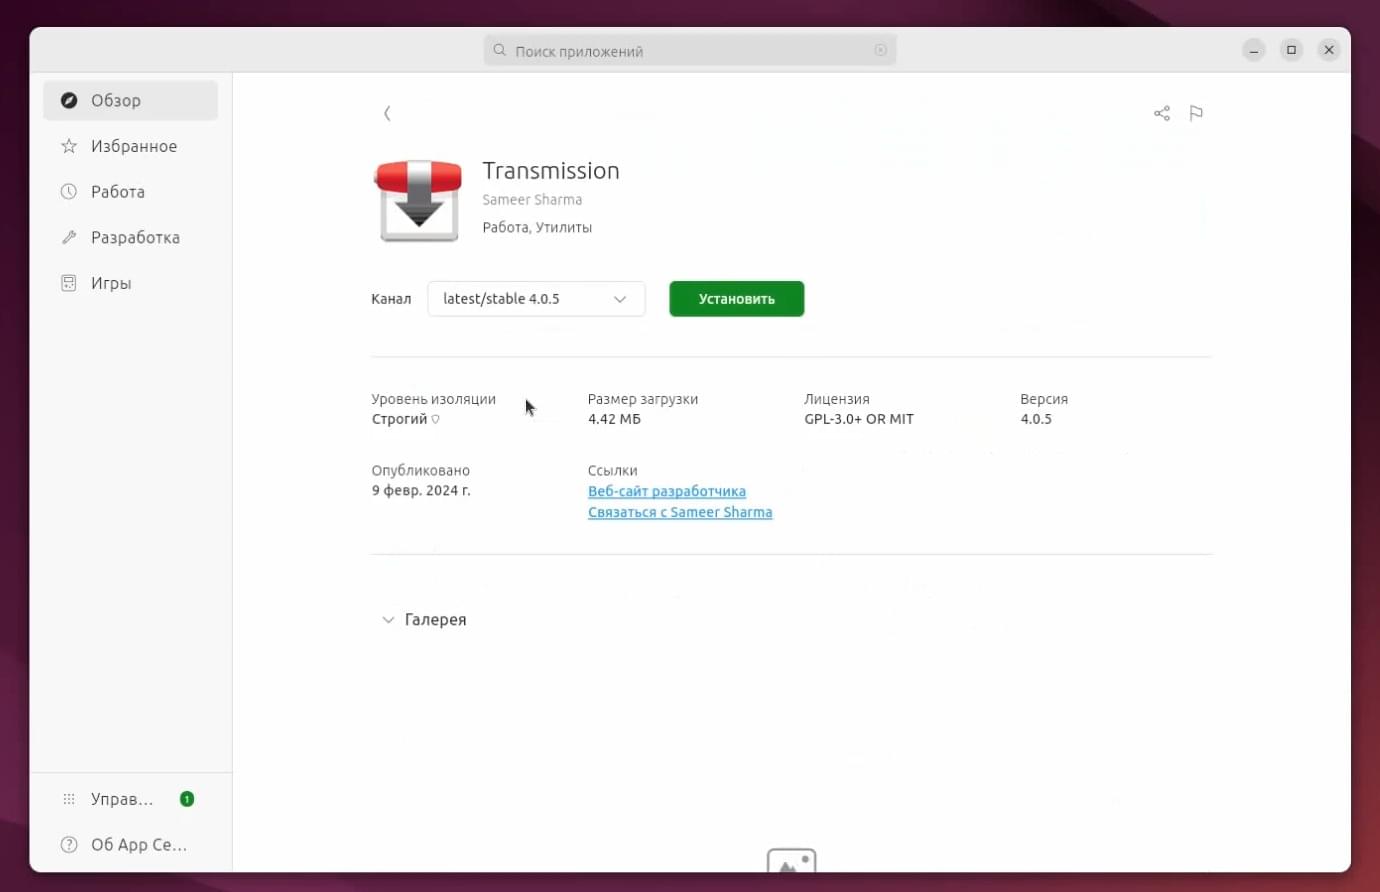Click the Transmission app icon

(418, 200)
